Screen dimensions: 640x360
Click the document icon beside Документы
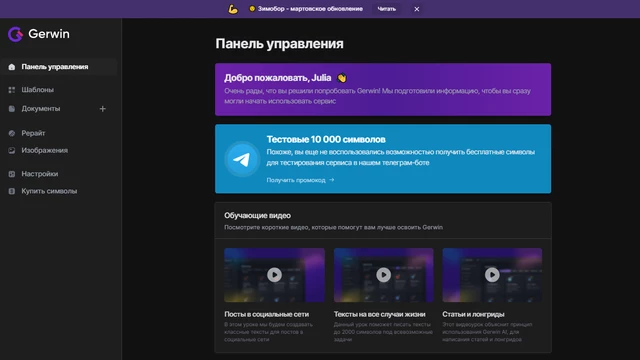coord(12,109)
